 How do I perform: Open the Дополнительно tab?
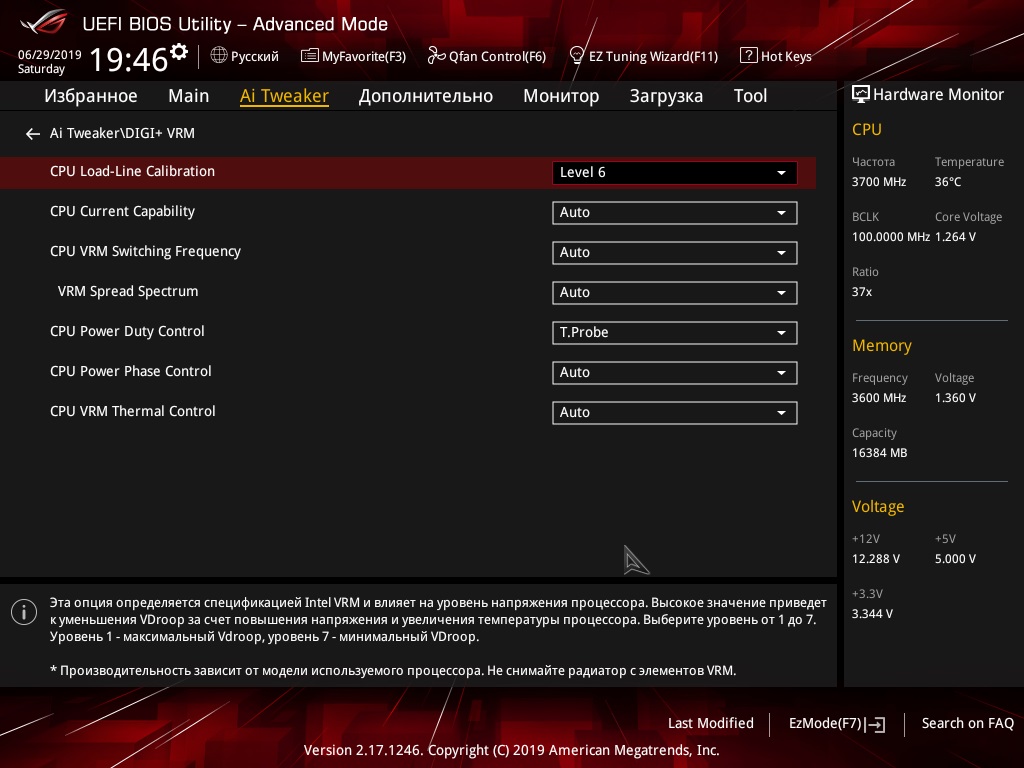426,96
